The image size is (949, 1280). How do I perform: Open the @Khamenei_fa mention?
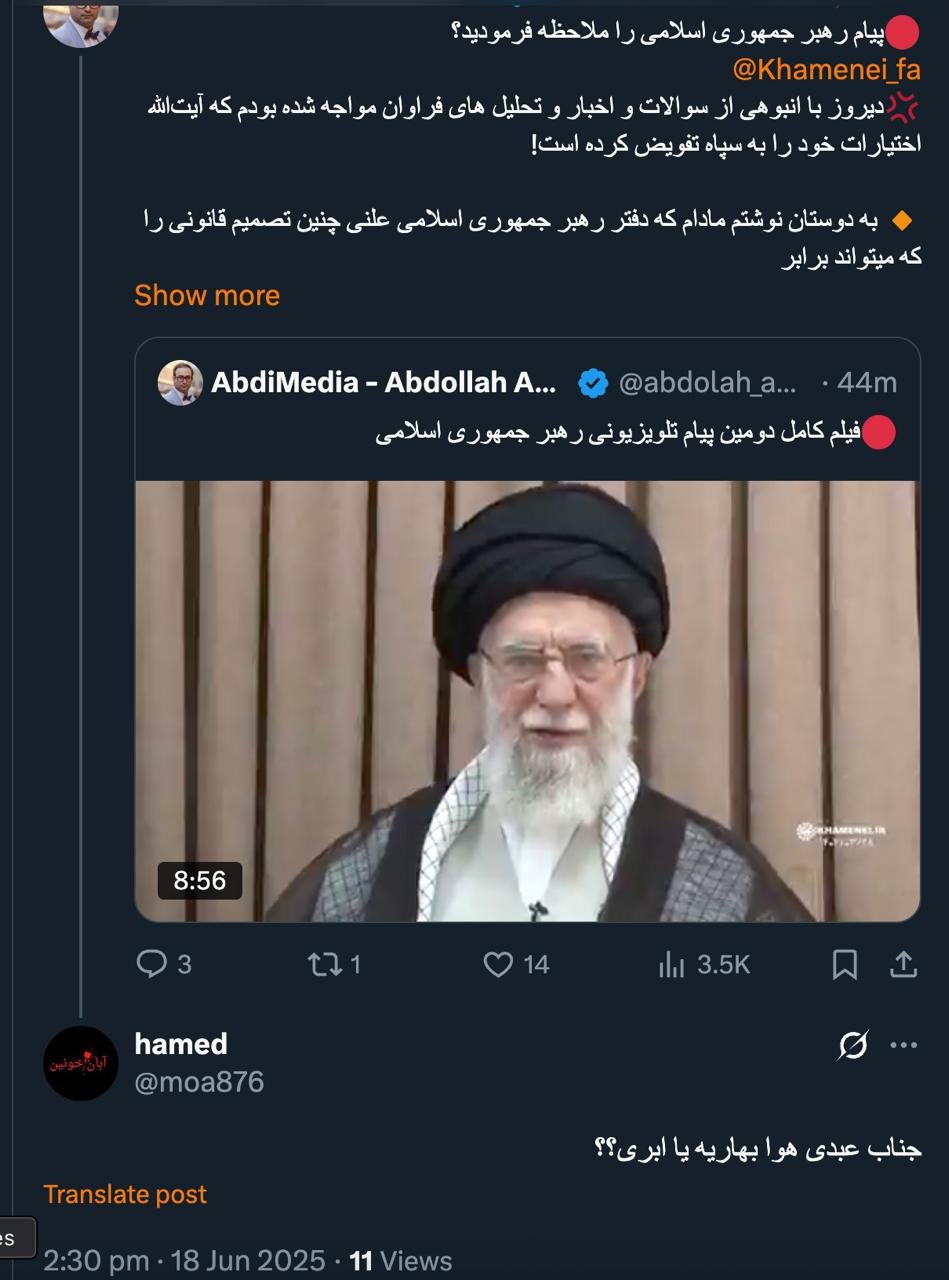tap(826, 70)
